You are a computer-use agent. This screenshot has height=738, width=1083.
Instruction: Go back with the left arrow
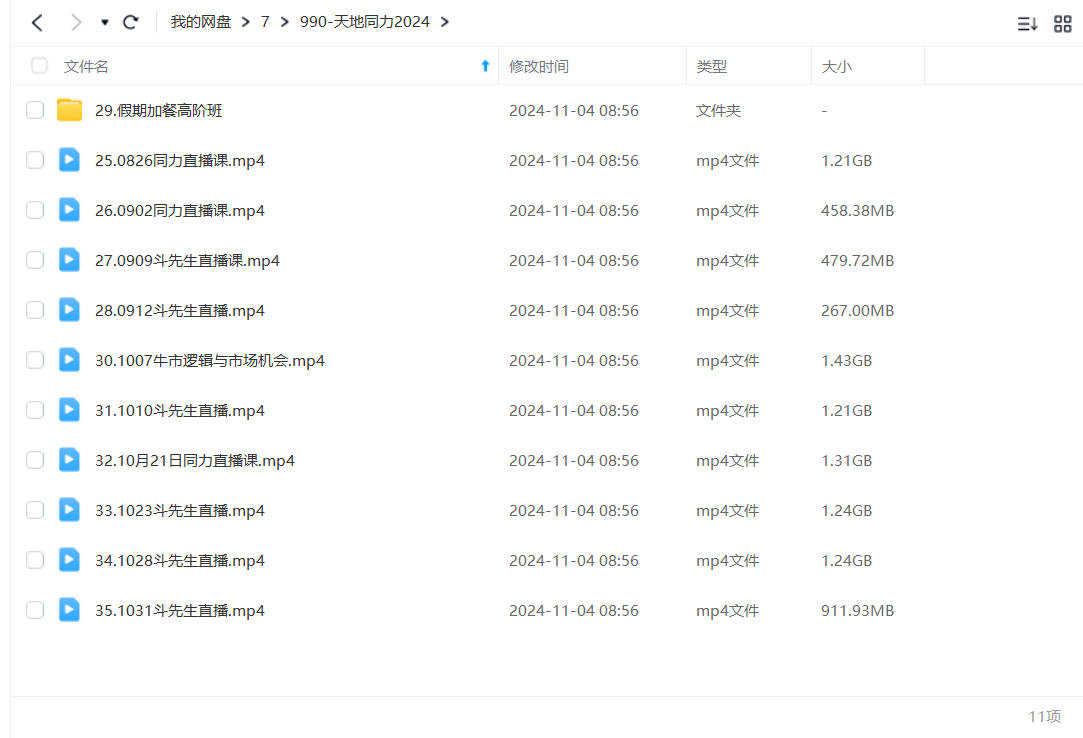point(37,23)
